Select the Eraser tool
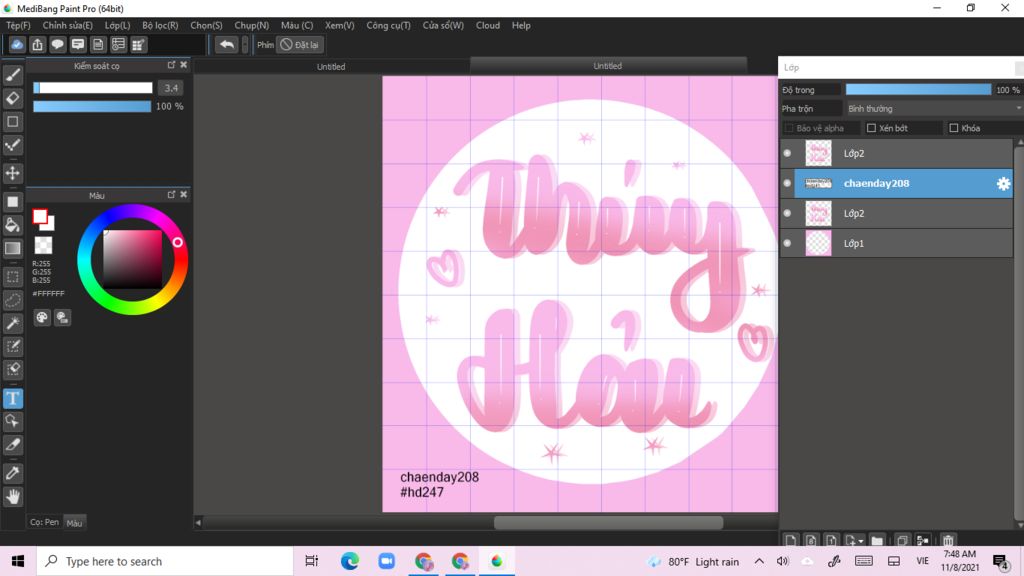 12,98
